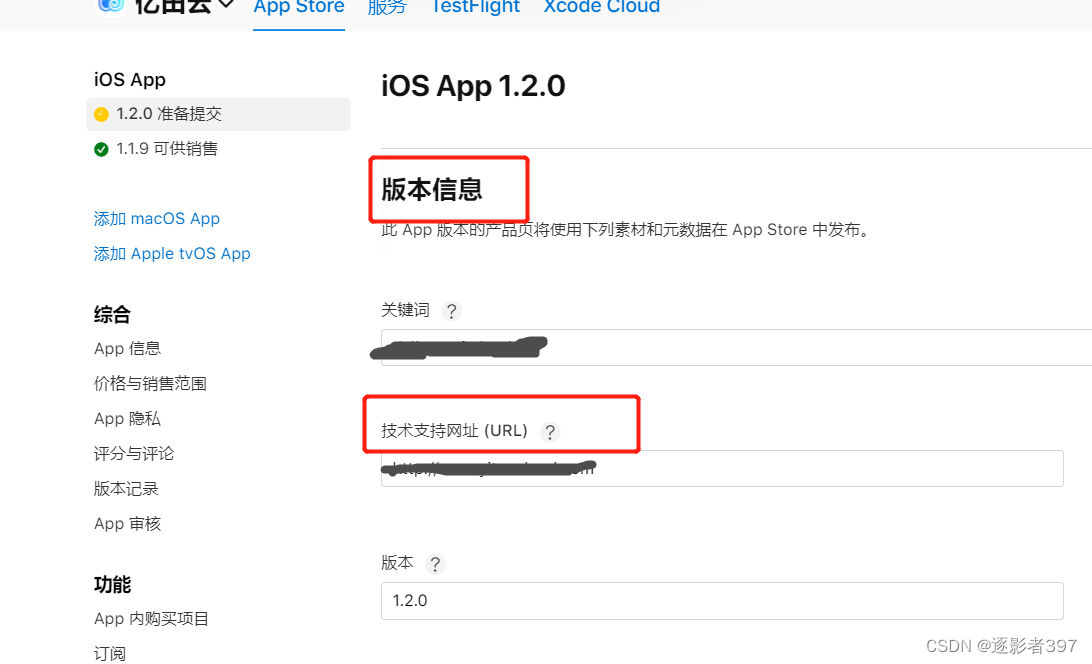
Task: Open the App Store tab
Action: point(299,8)
